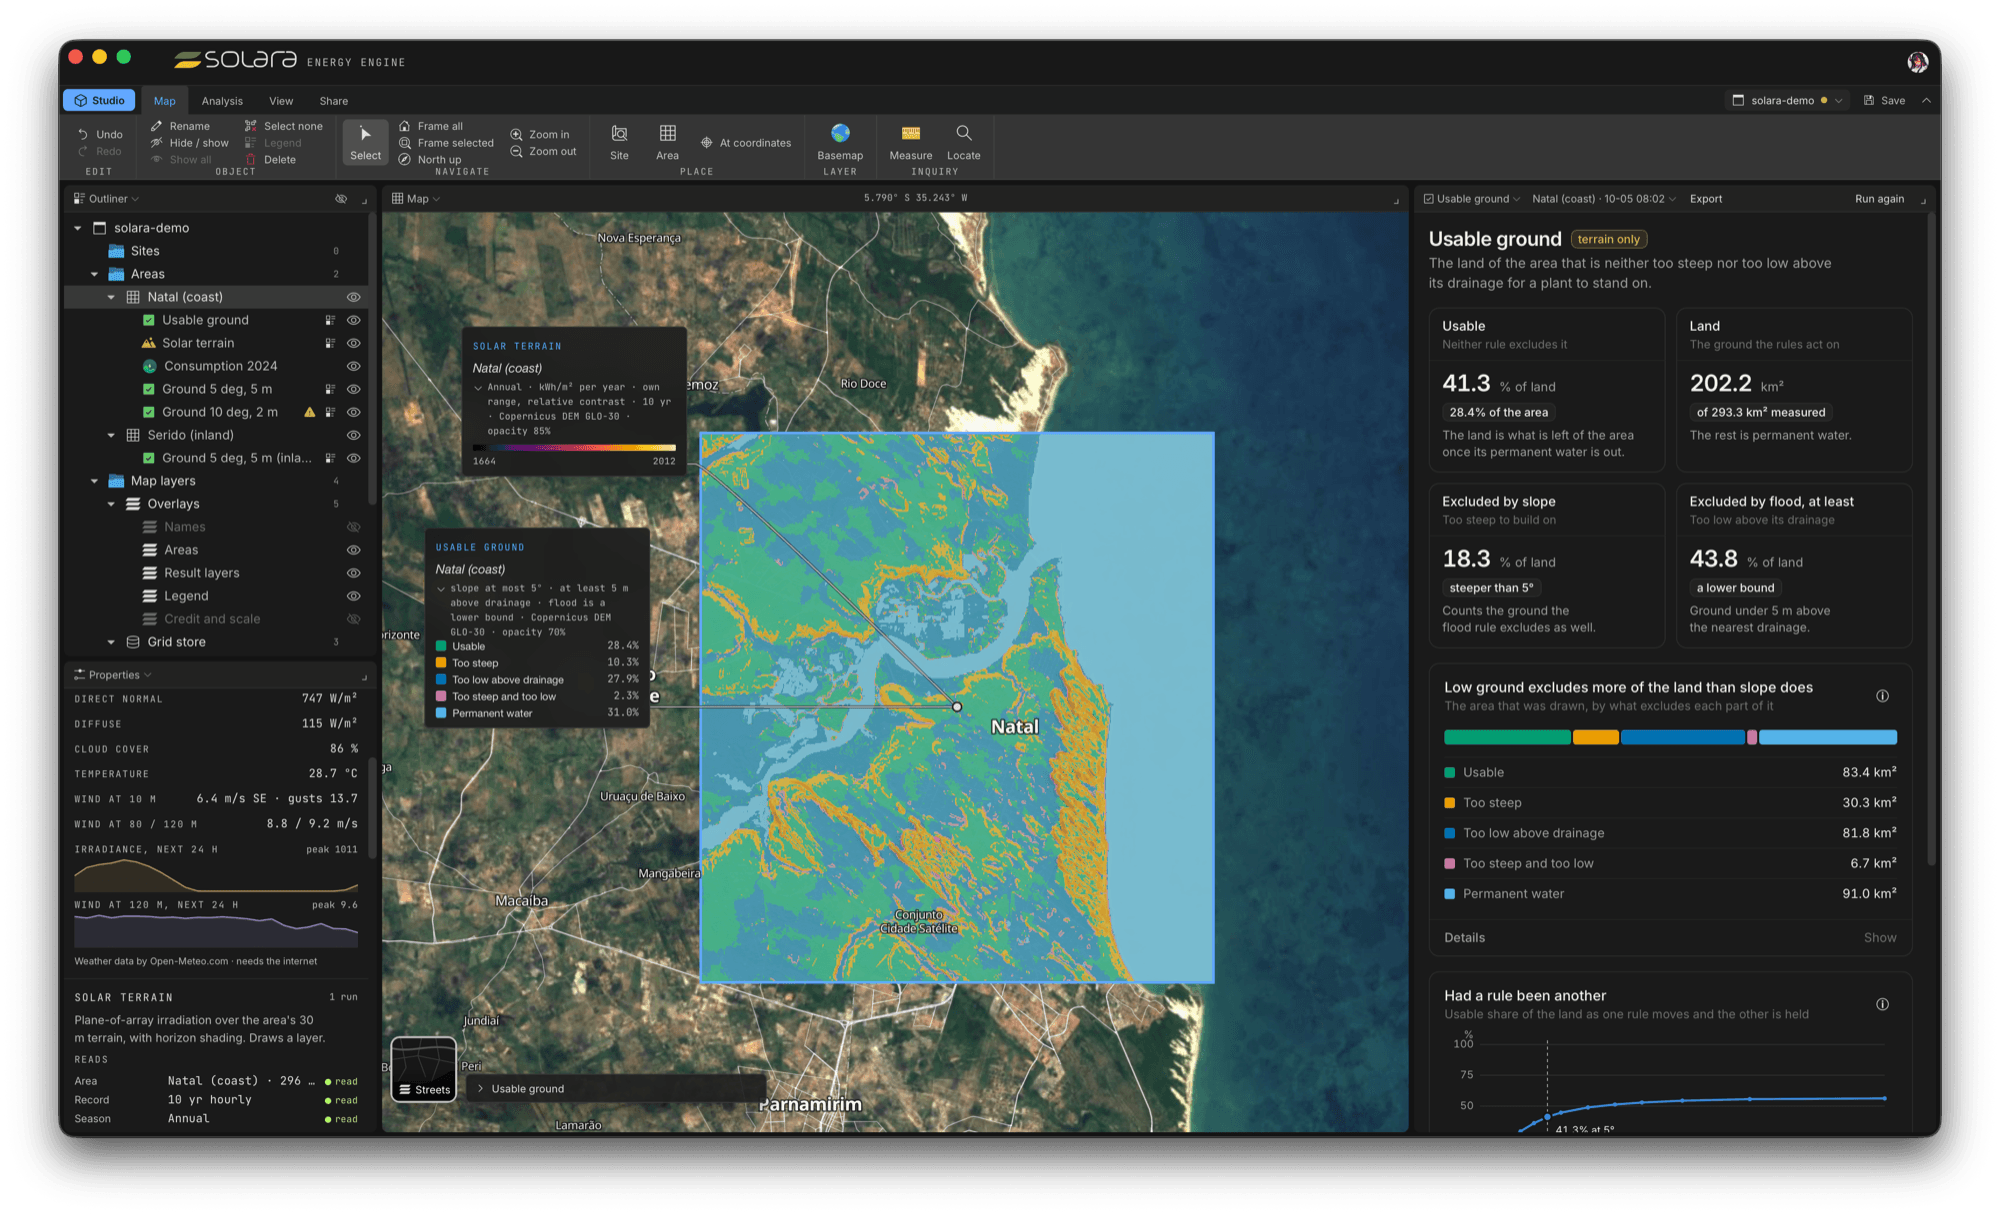Toggle visibility of Usable ground layer

coord(353,320)
